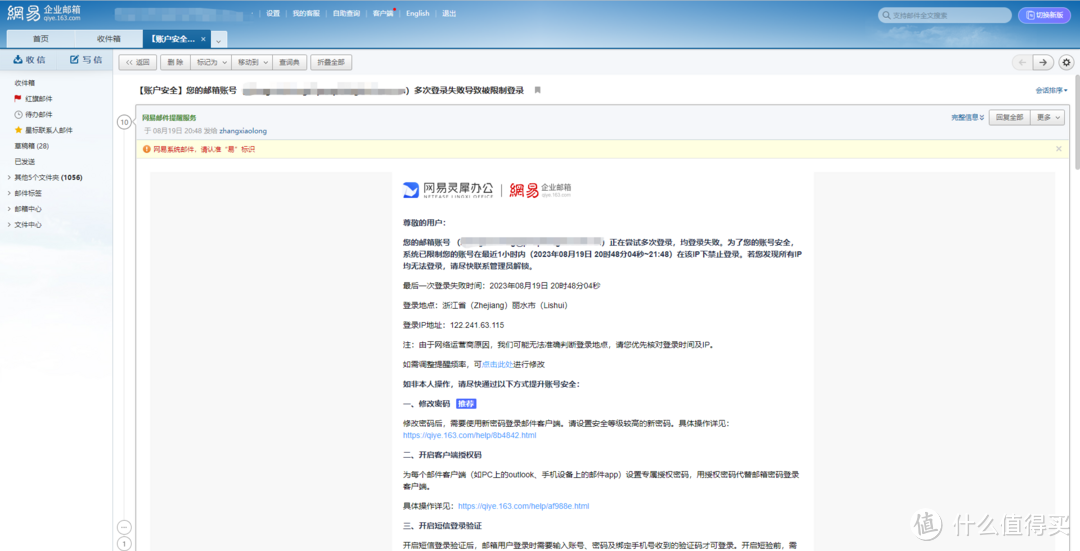This screenshot has width=1080, height=551.
Task: Click the 返回 back button
Action: coord(138,62)
